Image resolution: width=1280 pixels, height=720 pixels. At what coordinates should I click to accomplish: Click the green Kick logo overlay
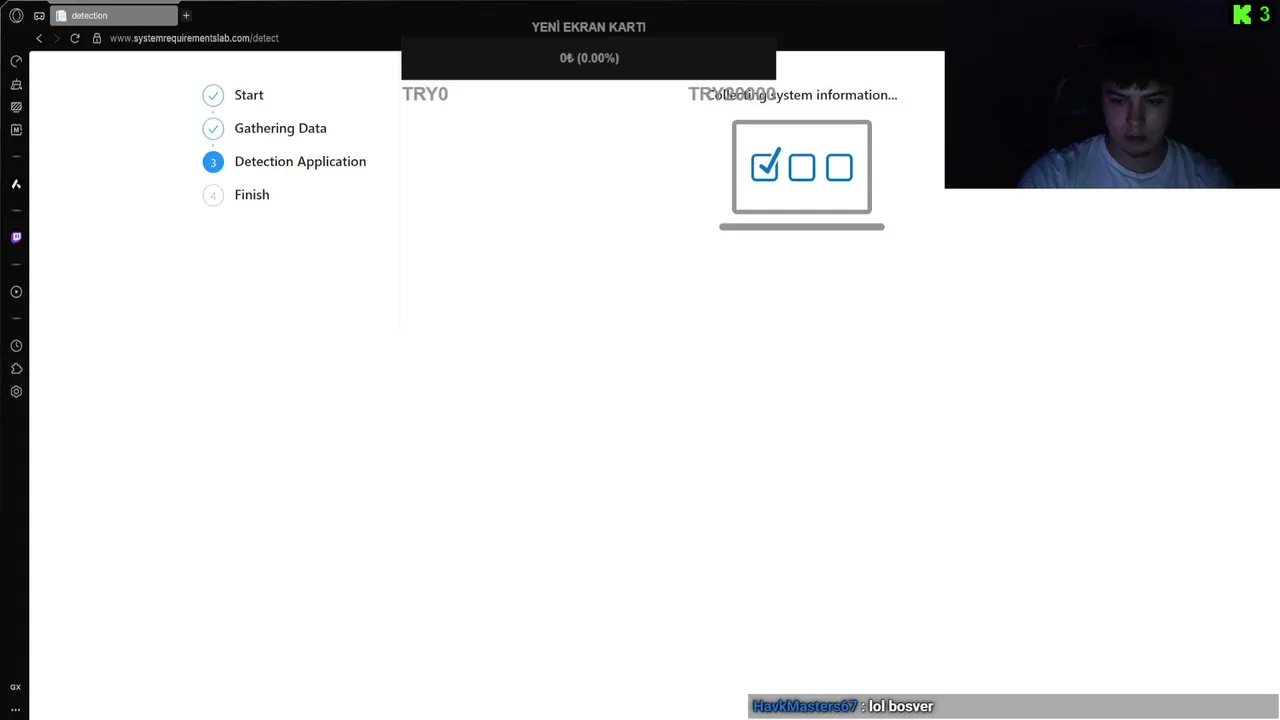click(x=1242, y=14)
